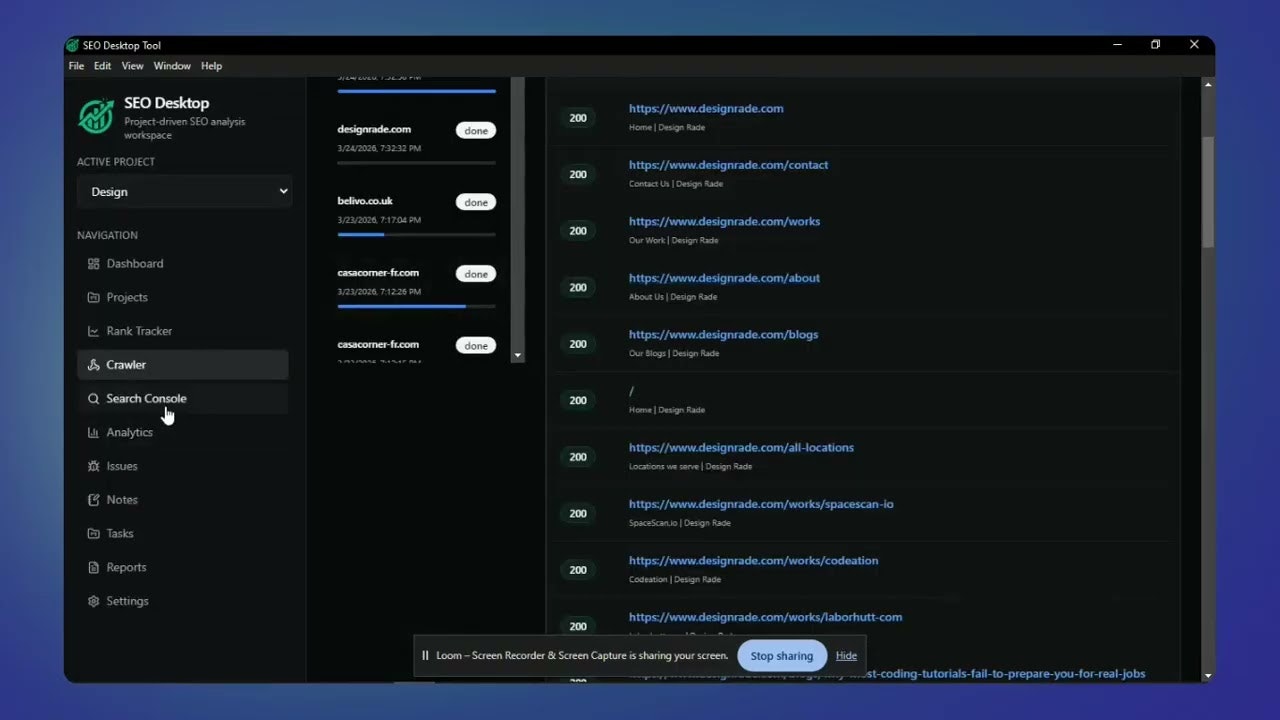
Task: Go to the Issues page
Action: point(182,466)
